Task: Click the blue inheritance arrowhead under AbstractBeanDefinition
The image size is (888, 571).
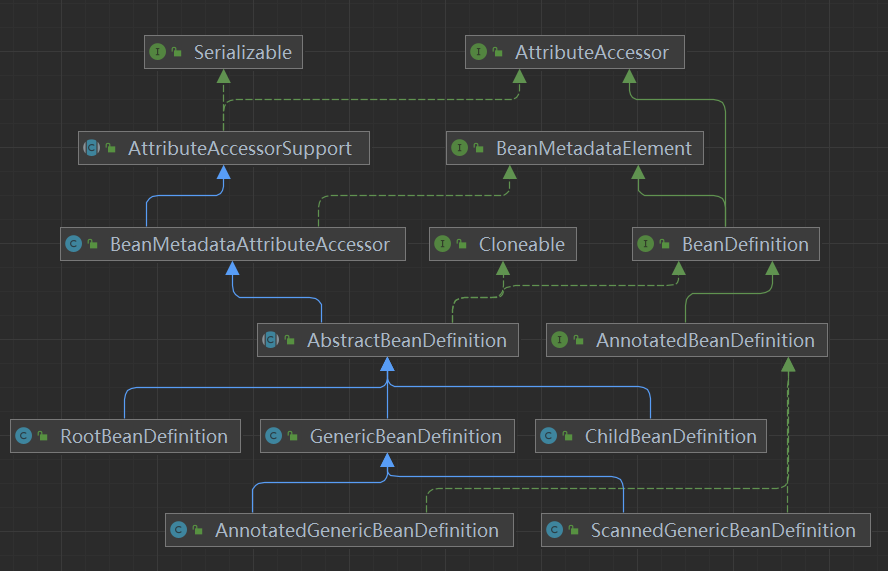Action: pyautogui.click(x=387, y=364)
